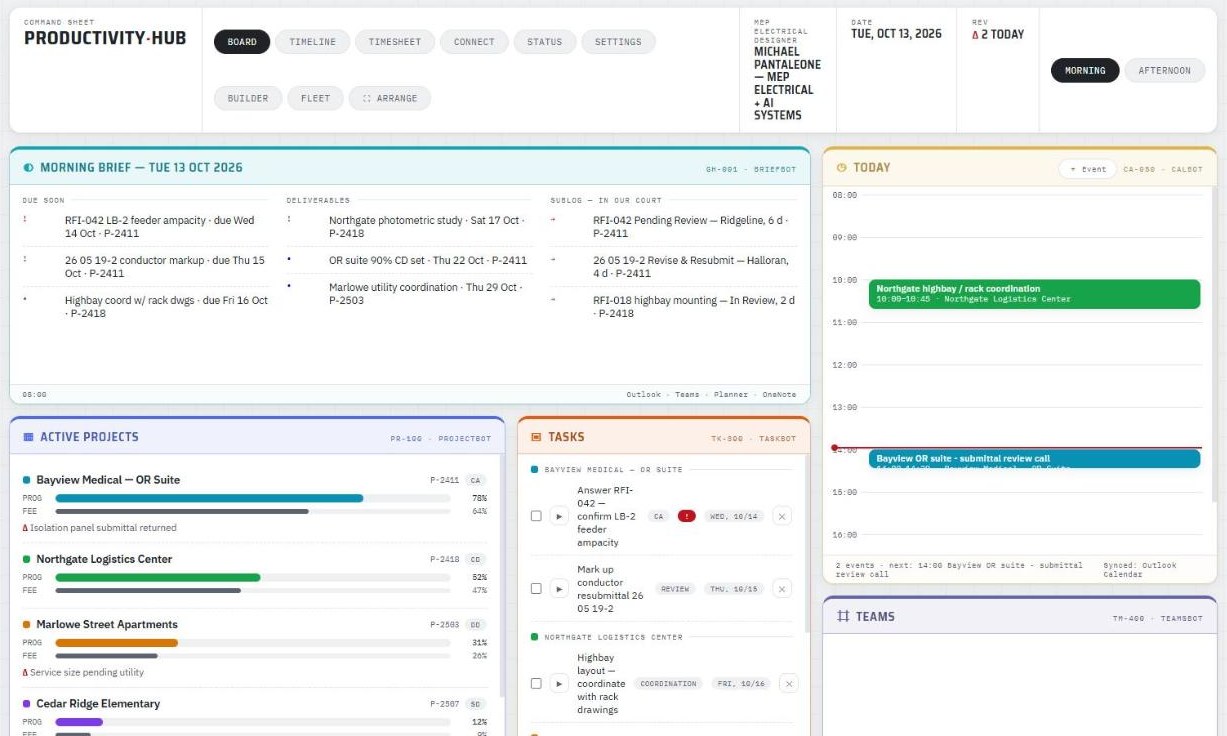Viewport: 1227px width, 736px height.
Task: Open the Board tab
Action: click(x=242, y=42)
